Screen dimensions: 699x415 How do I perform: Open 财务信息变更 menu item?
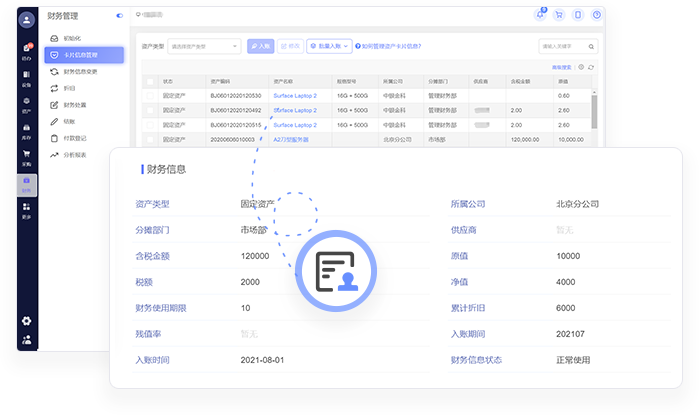[x=84, y=72]
